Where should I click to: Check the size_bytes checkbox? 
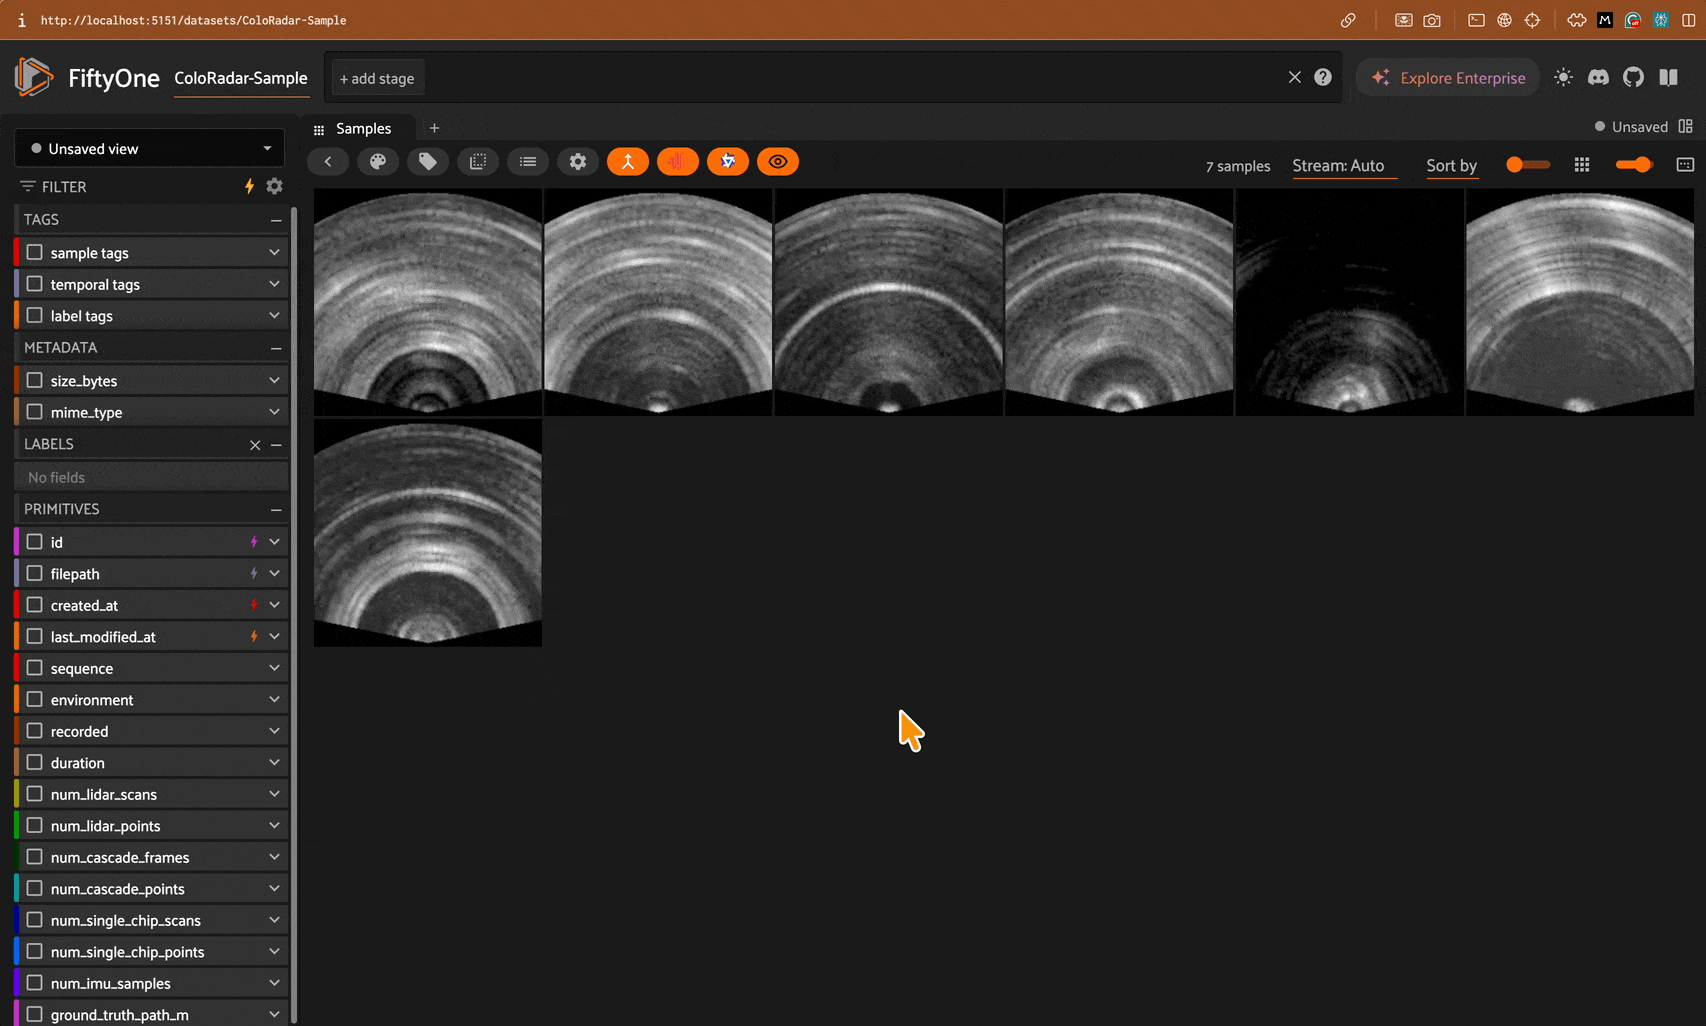coord(35,380)
